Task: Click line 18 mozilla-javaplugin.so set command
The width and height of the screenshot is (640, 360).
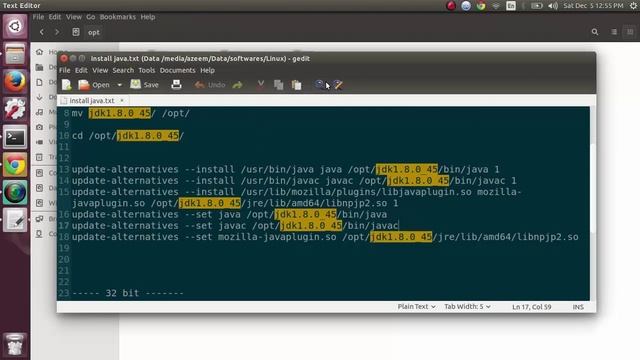Action: pyautogui.click(x=325, y=237)
